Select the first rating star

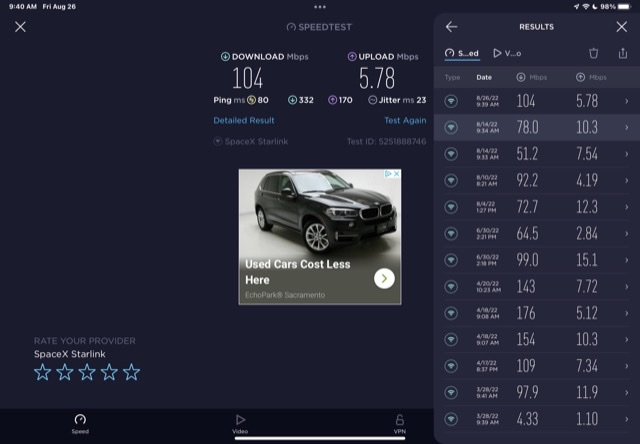tap(43, 373)
